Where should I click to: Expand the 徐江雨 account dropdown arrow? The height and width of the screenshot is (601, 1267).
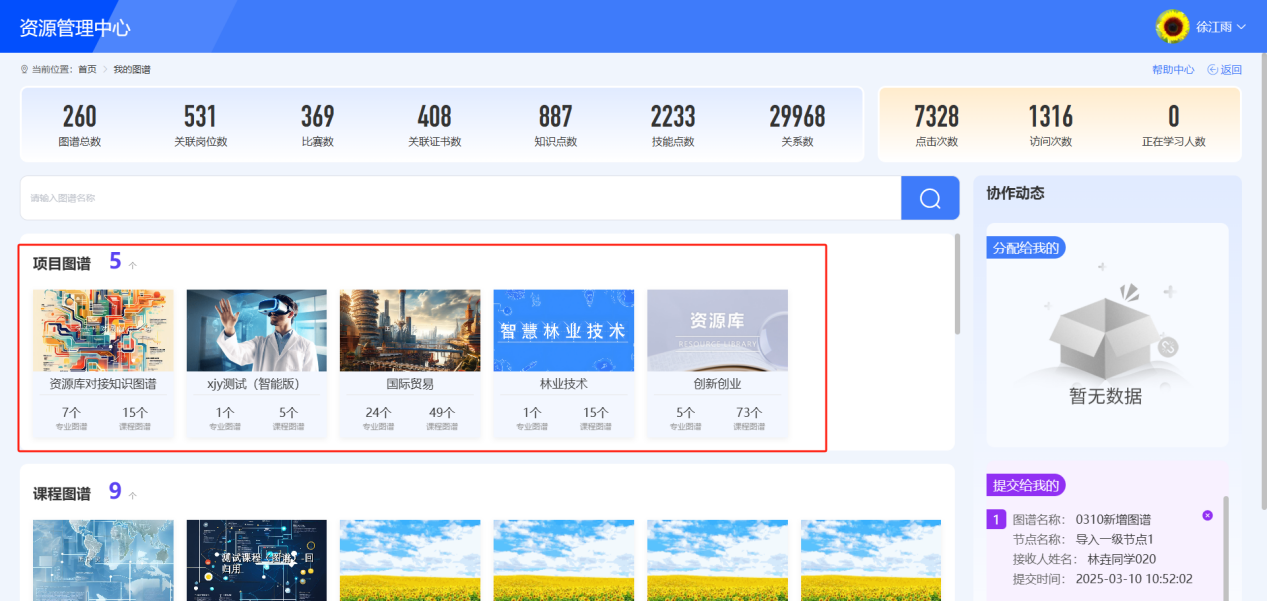(1241, 27)
